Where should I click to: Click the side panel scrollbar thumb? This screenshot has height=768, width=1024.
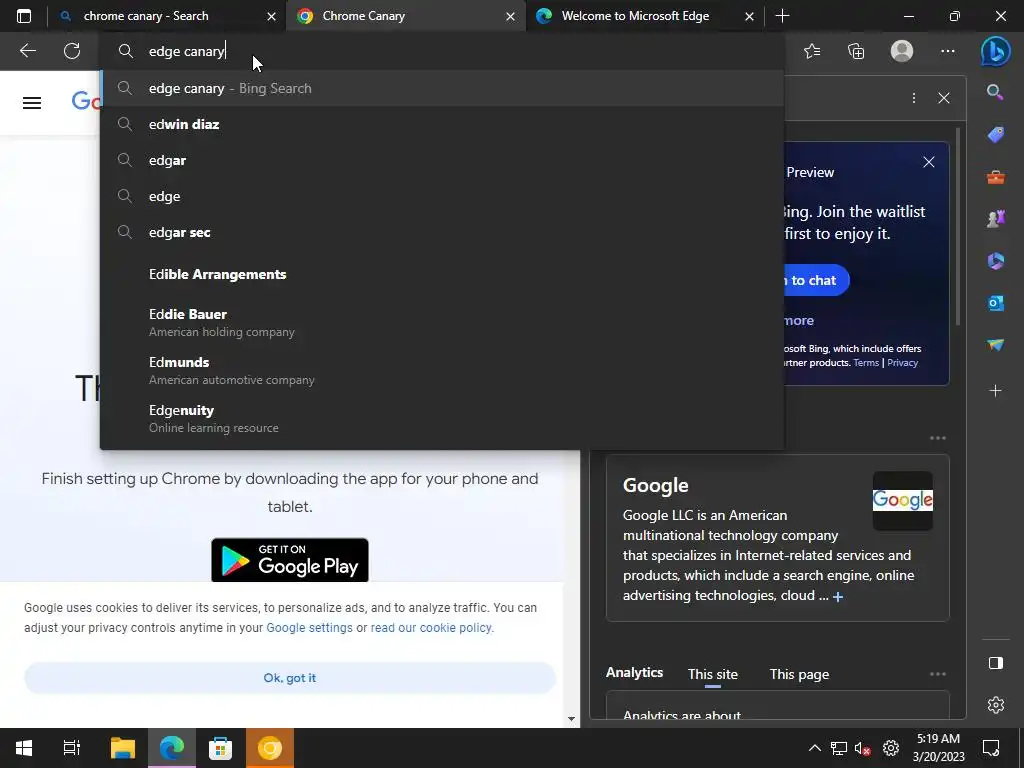click(x=957, y=225)
